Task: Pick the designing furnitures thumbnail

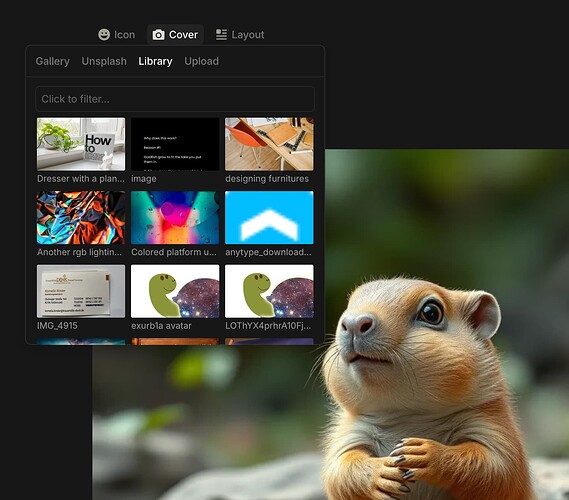Action: click(x=269, y=144)
